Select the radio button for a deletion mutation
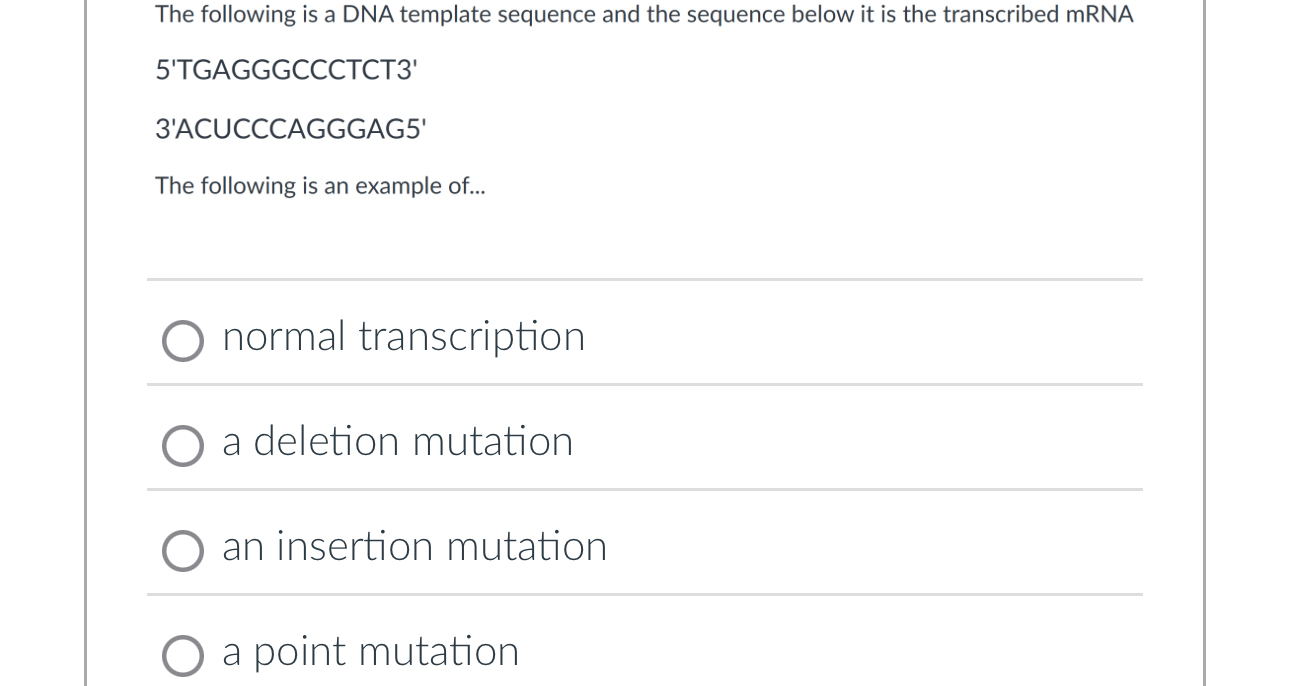This screenshot has height=686, width=1290. pyautogui.click(x=183, y=446)
